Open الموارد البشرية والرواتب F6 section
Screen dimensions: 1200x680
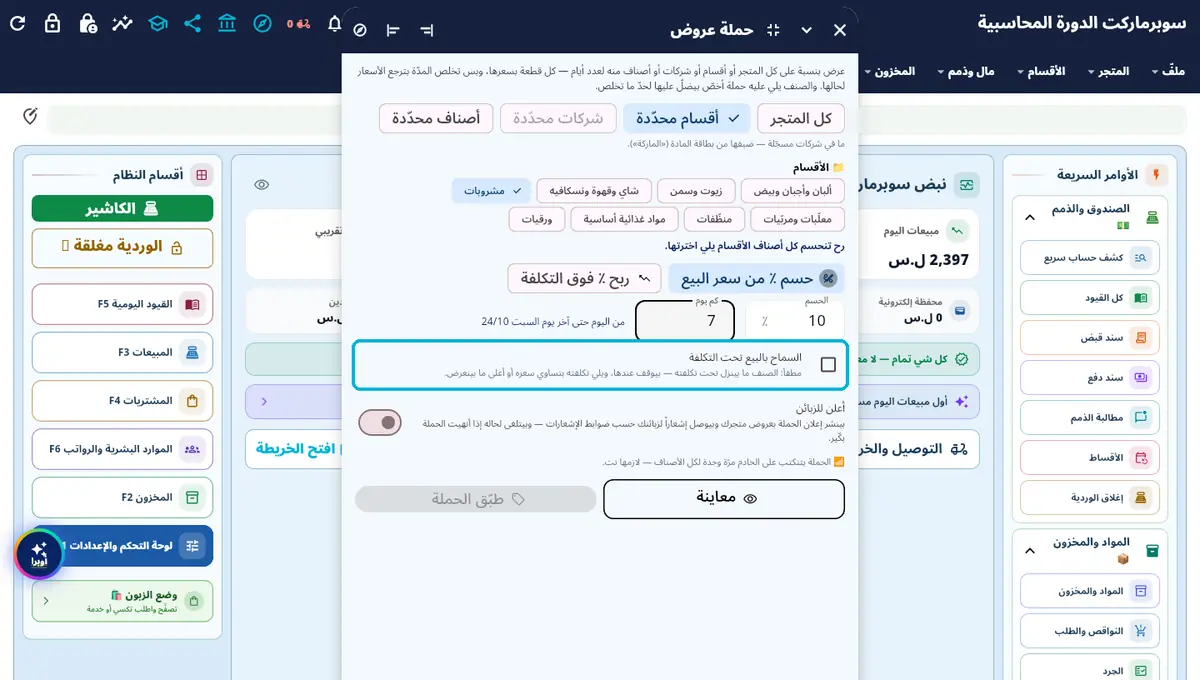pos(122,449)
